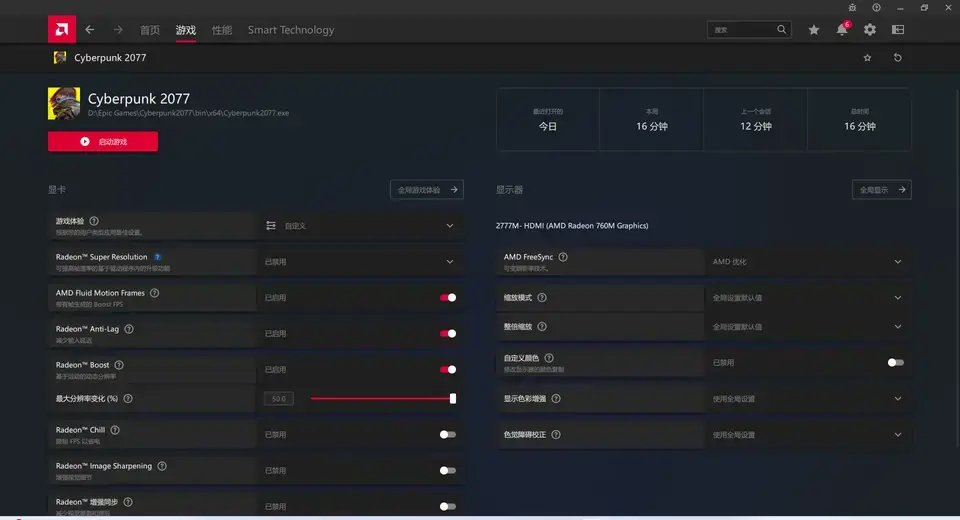
Task: Show help for 游戏体验
Action: pos(94,221)
